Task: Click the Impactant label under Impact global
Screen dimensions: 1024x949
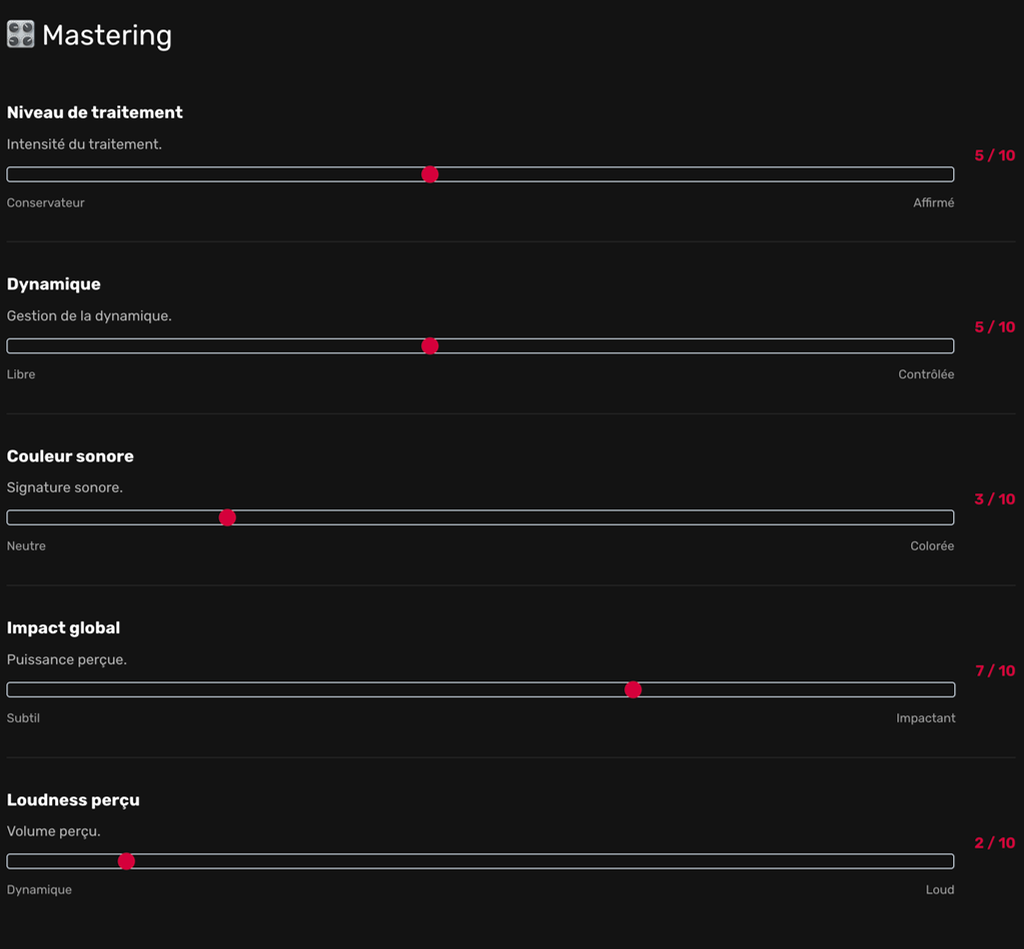Action: pos(927,718)
